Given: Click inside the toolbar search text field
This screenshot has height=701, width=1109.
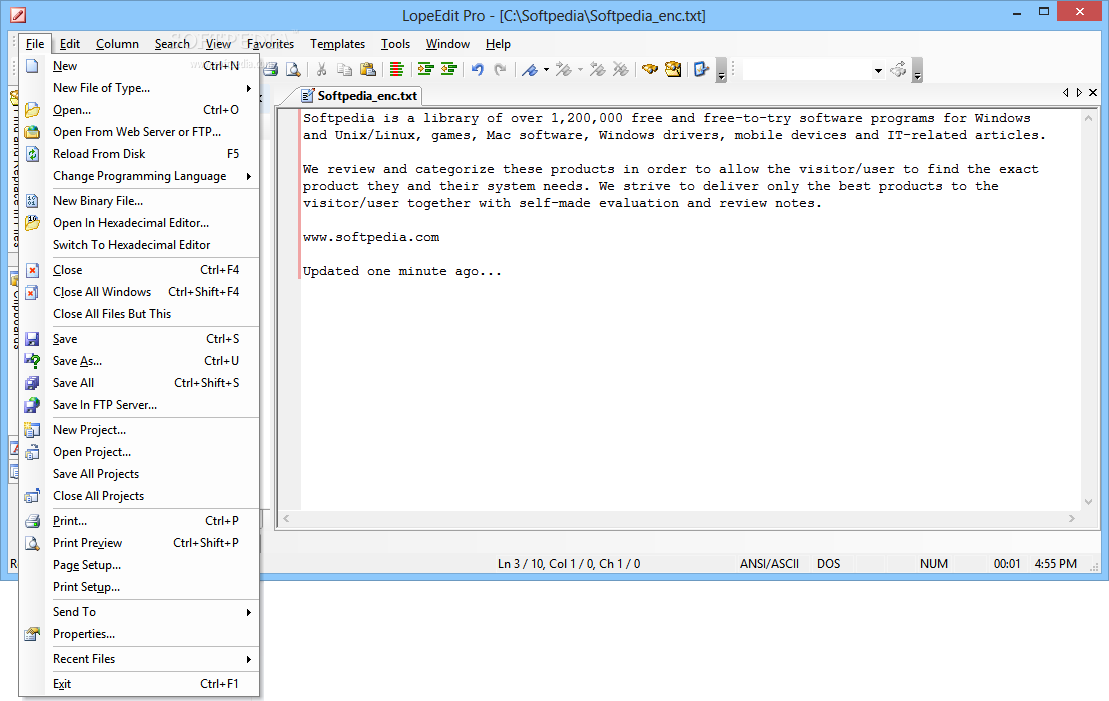Looking at the screenshot, I should pos(807,70).
